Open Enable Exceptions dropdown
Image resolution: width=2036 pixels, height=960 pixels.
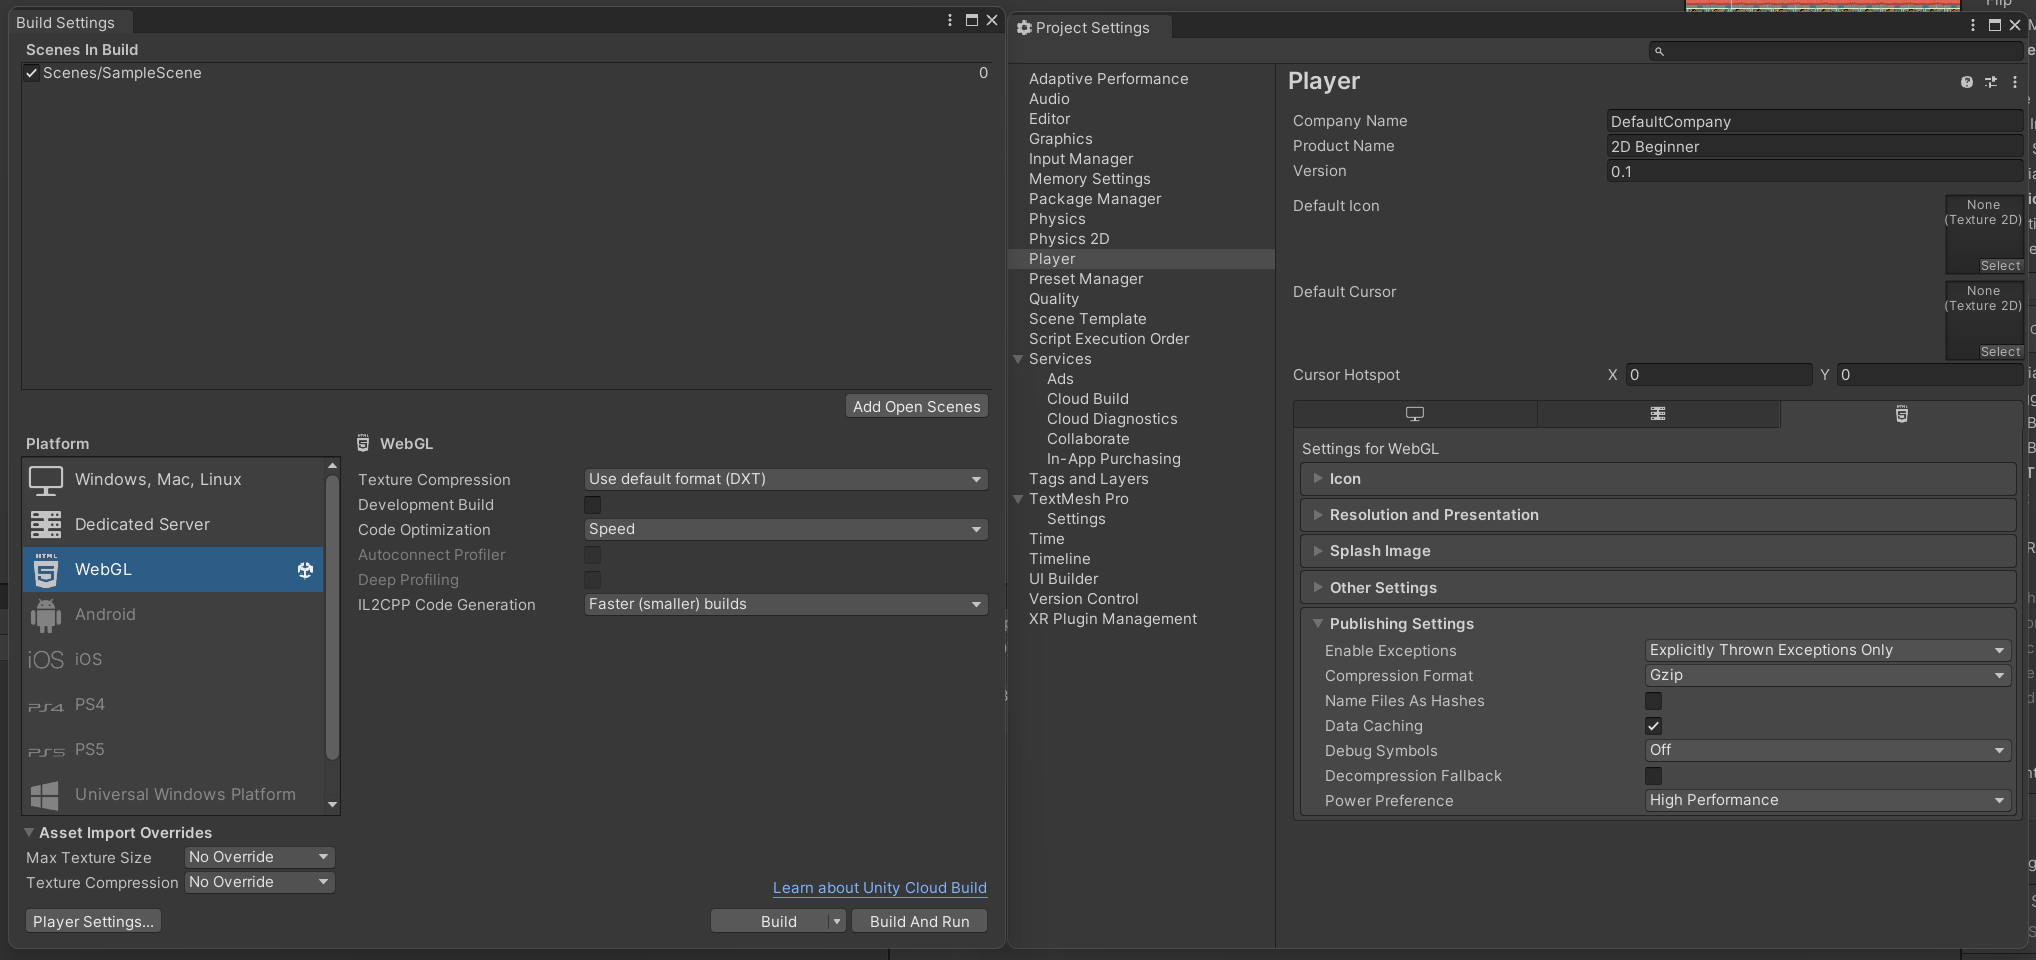click(1828, 651)
